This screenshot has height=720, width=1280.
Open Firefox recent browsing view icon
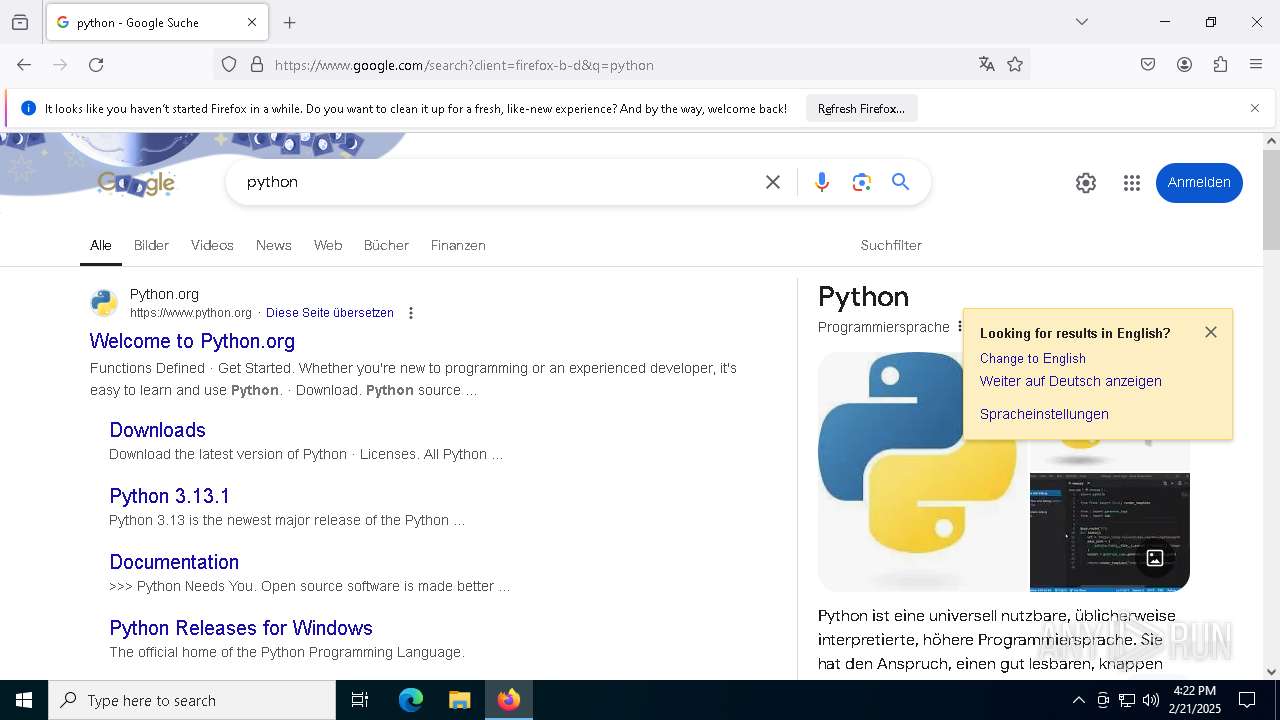20,22
